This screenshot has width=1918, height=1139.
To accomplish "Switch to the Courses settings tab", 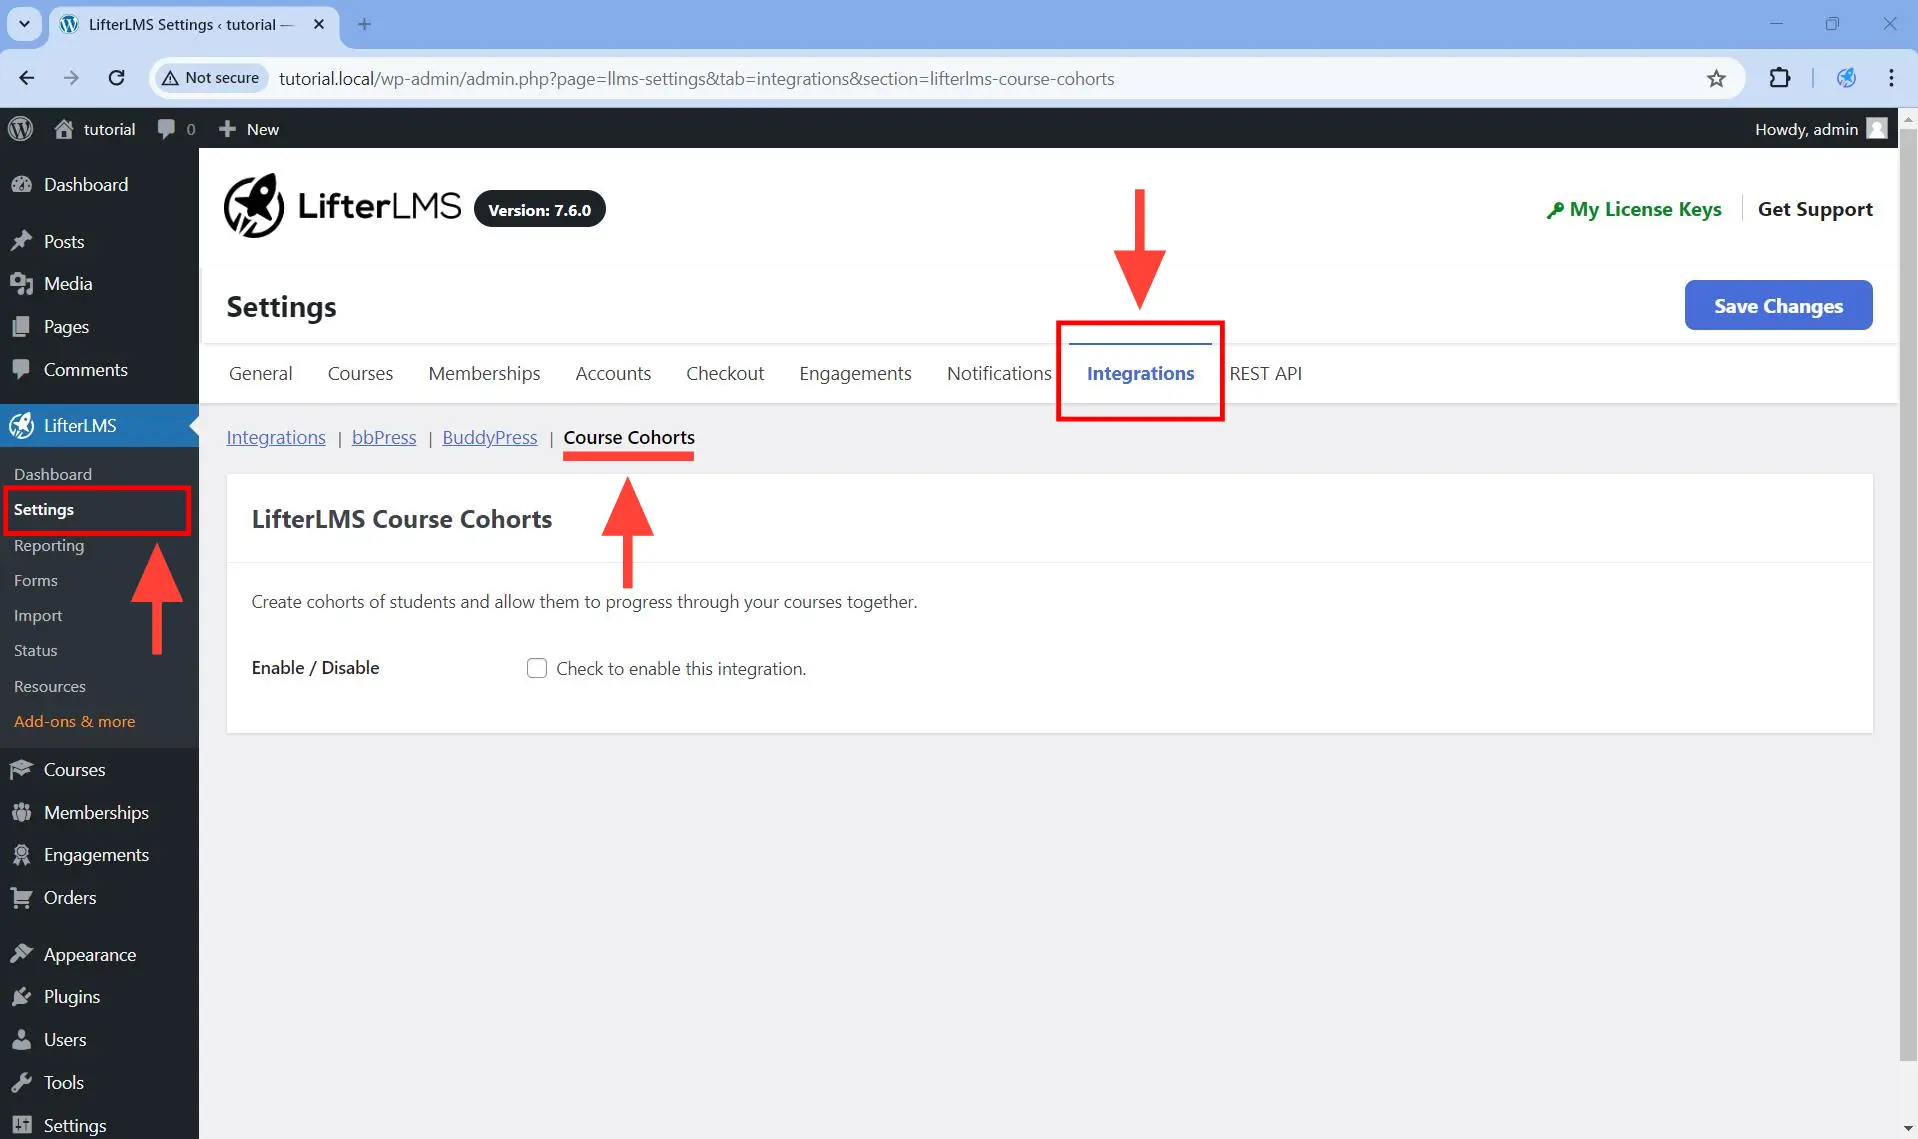I will 360,373.
